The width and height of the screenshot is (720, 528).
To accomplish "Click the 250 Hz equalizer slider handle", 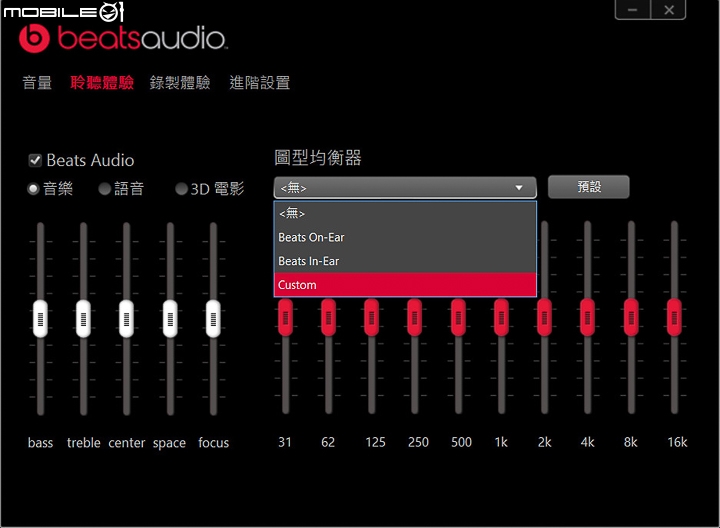I will click(415, 317).
